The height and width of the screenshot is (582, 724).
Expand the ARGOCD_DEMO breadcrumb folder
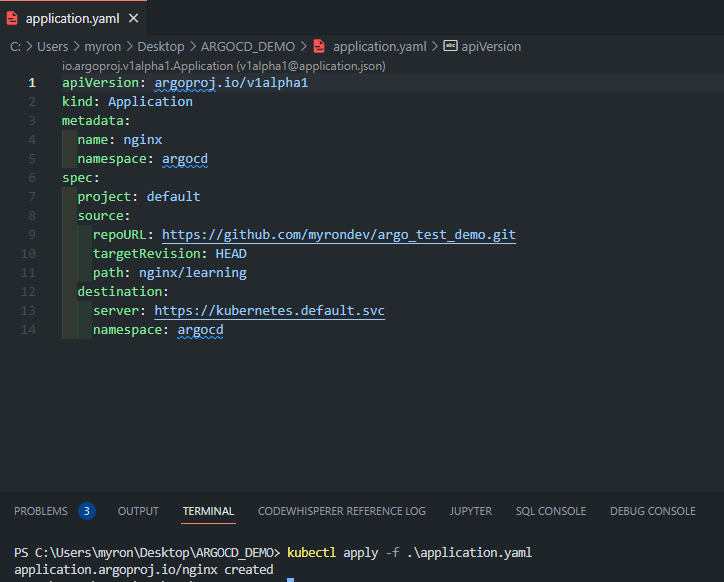pos(248,47)
